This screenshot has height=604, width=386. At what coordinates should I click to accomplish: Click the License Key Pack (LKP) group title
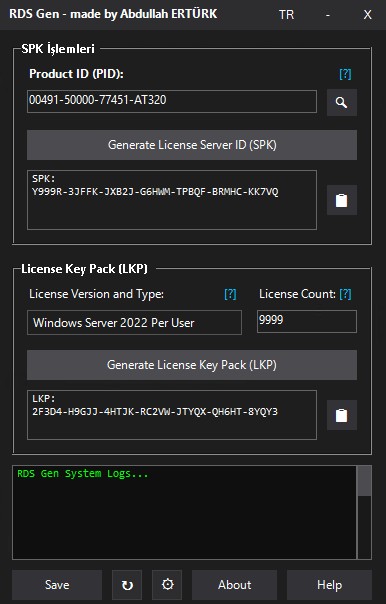pyautogui.click(x=84, y=268)
